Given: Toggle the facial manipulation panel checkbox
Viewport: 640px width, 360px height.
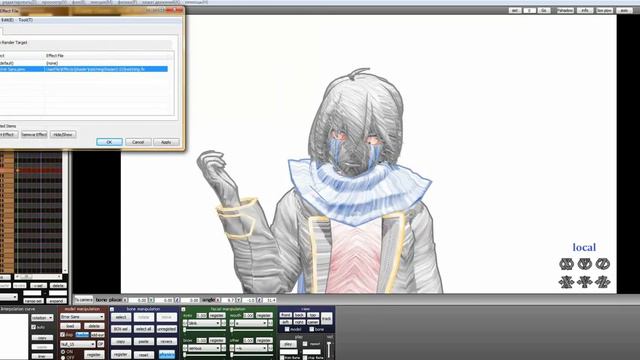Looking at the screenshot, I should click(x=183, y=309).
